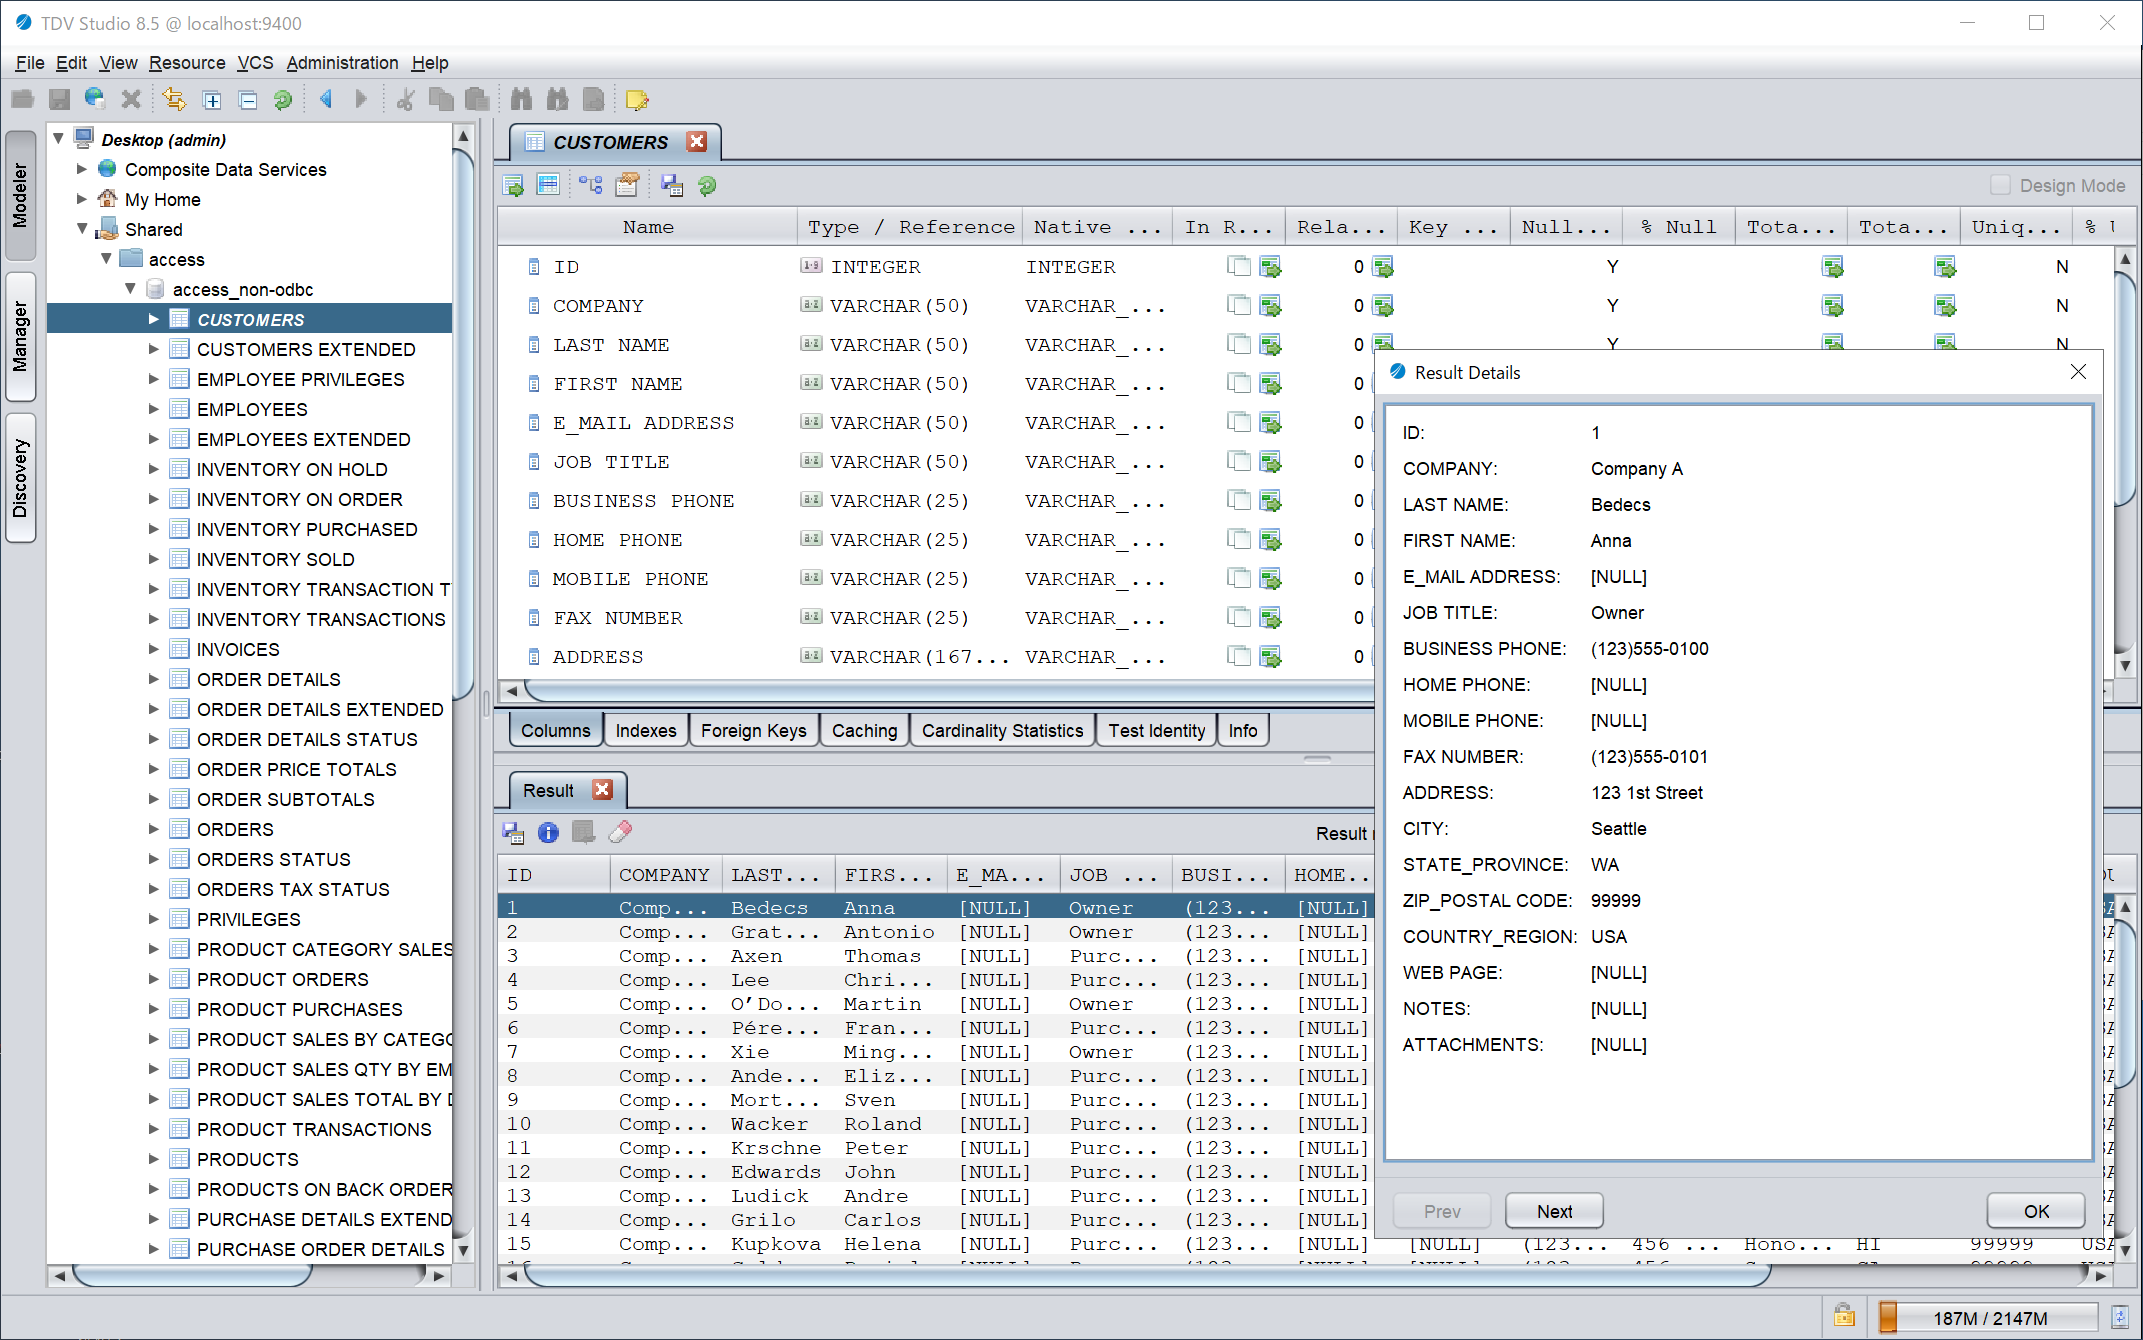2143x1340 pixels.
Task: Open the Administration menu
Action: point(342,62)
